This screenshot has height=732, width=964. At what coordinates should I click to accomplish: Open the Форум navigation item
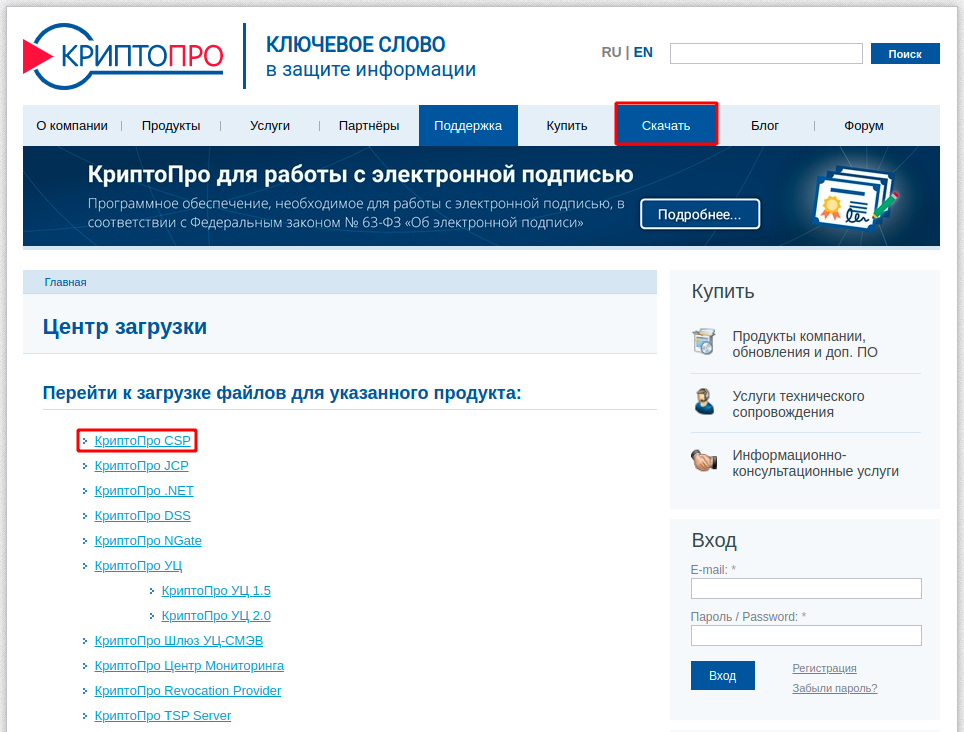pyautogui.click(x=864, y=125)
